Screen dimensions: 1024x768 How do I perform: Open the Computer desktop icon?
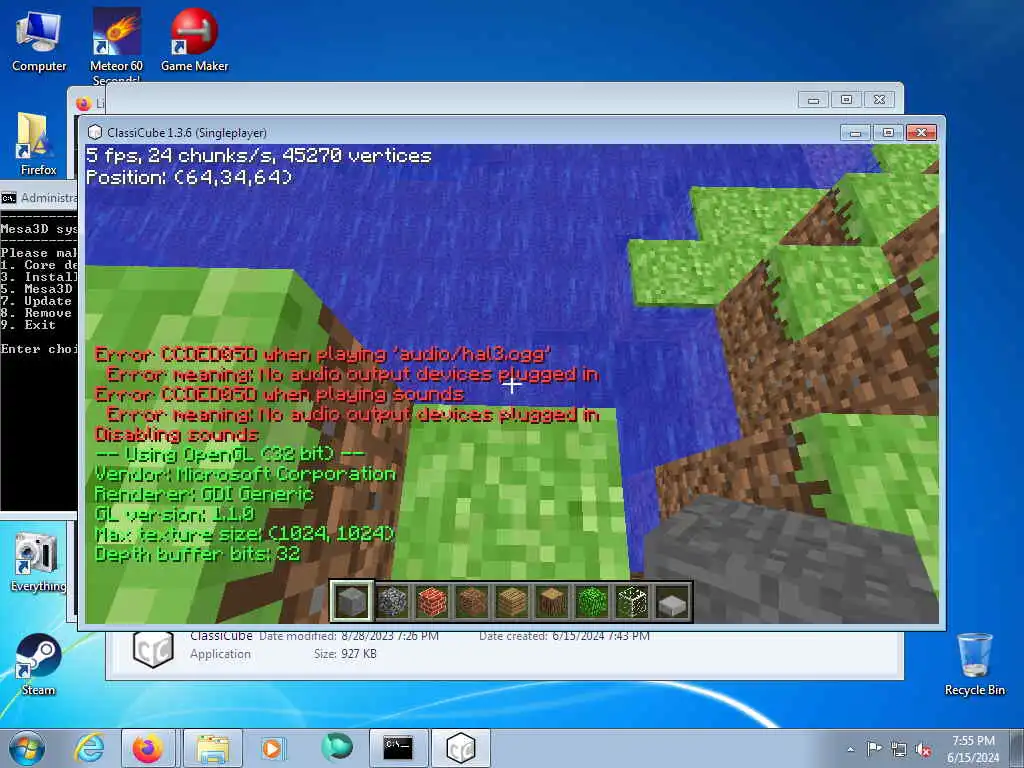(39, 40)
